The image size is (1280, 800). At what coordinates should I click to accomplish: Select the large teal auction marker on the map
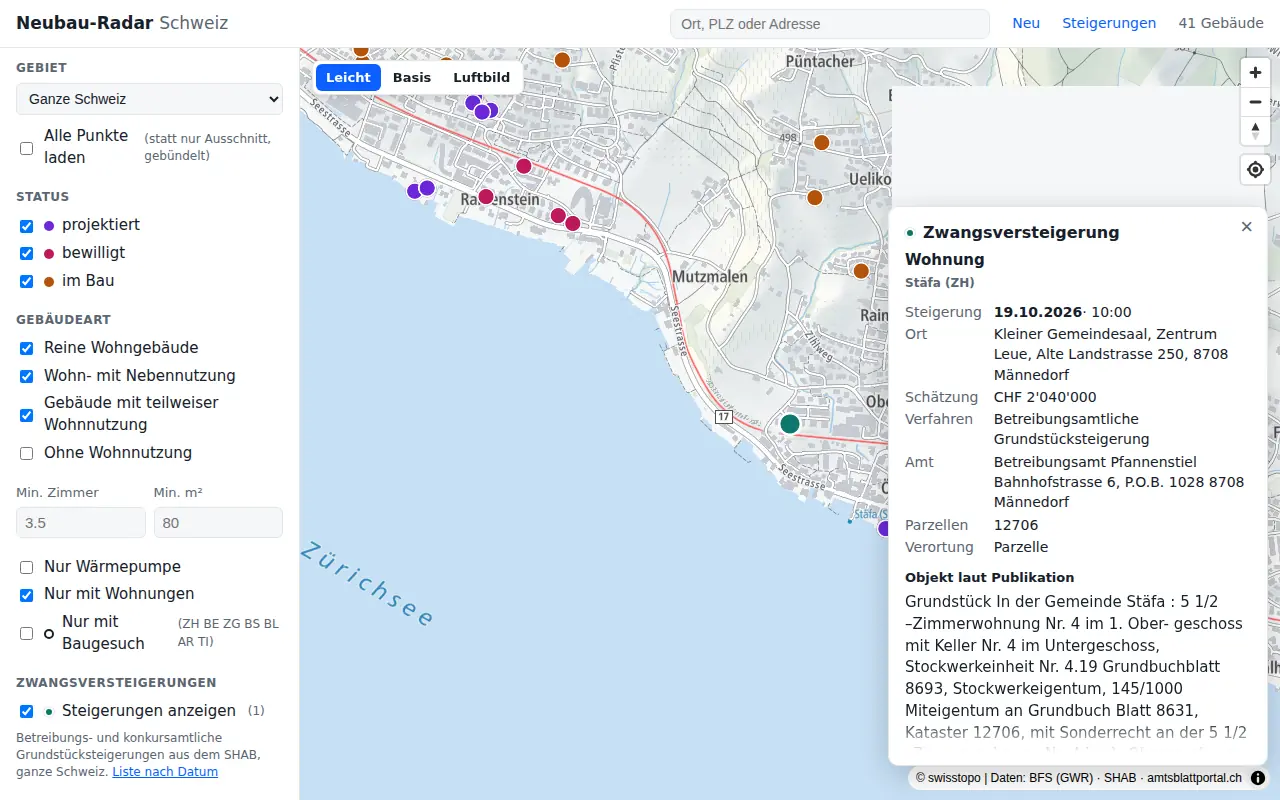coord(790,423)
